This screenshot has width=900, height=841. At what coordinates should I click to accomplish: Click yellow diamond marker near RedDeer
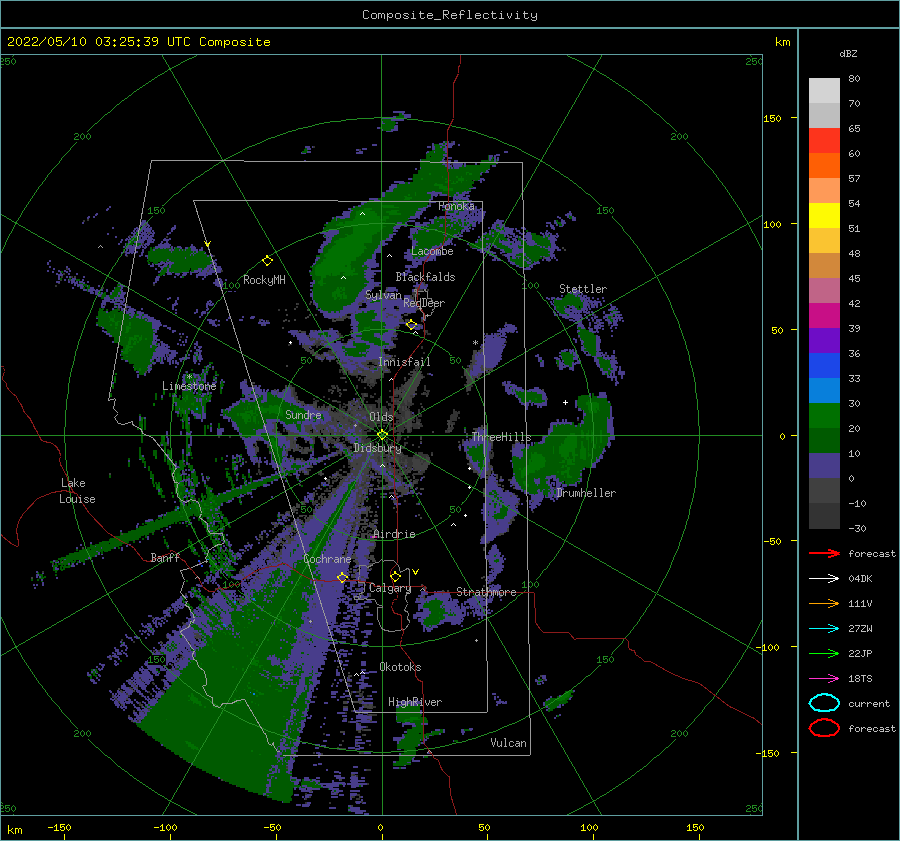click(x=412, y=325)
